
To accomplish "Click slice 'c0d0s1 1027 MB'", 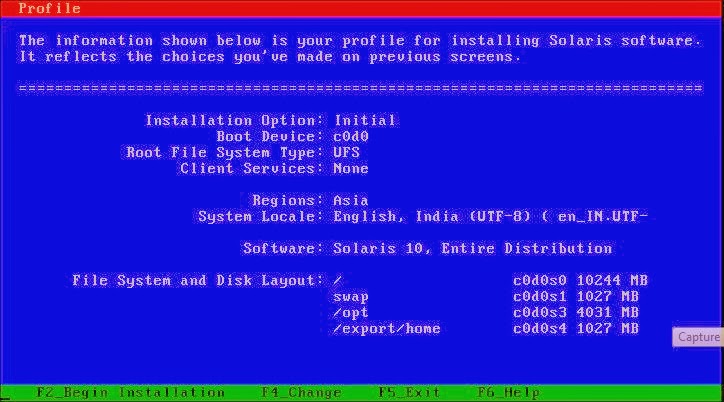I will coord(576,297).
